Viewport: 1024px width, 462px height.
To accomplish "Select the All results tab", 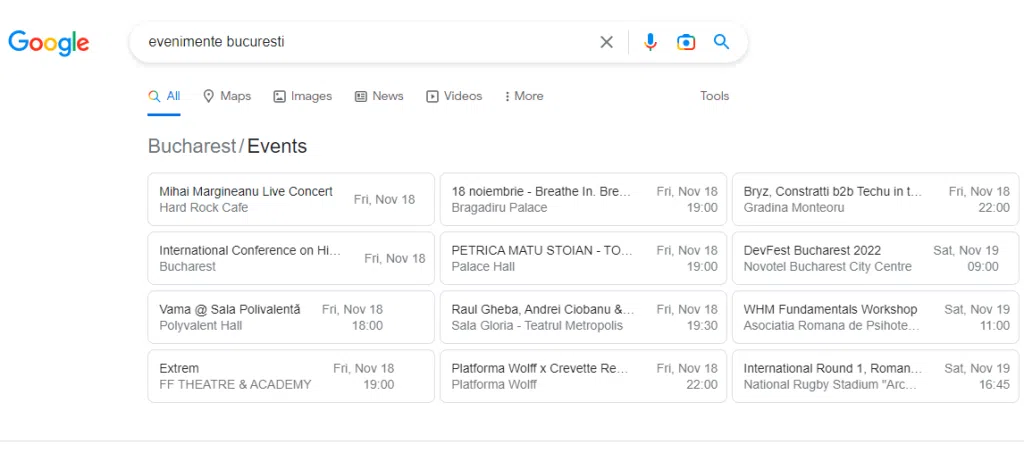I will coord(164,96).
